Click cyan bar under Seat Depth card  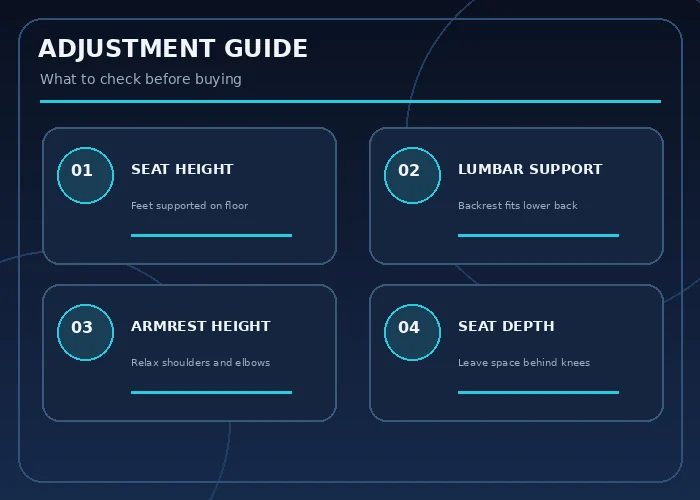[538, 392]
